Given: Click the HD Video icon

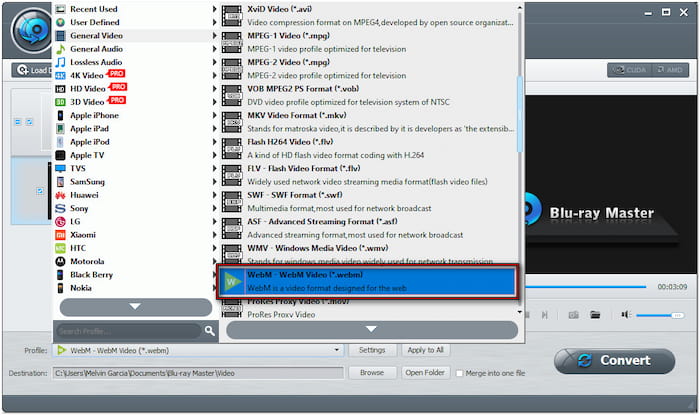Looking at the screenshot, I should (60, 89).
